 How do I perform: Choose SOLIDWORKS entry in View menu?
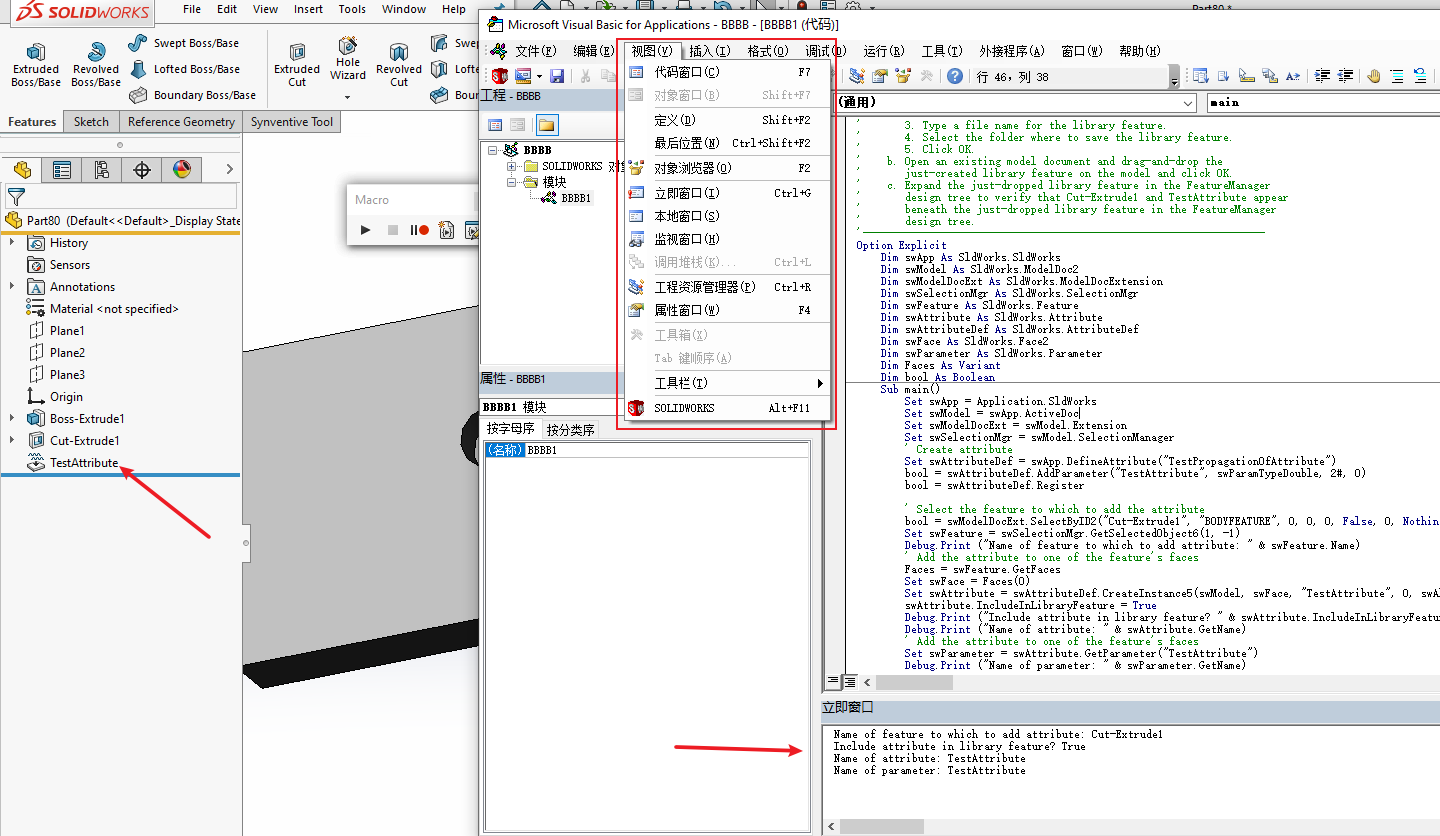727,408
